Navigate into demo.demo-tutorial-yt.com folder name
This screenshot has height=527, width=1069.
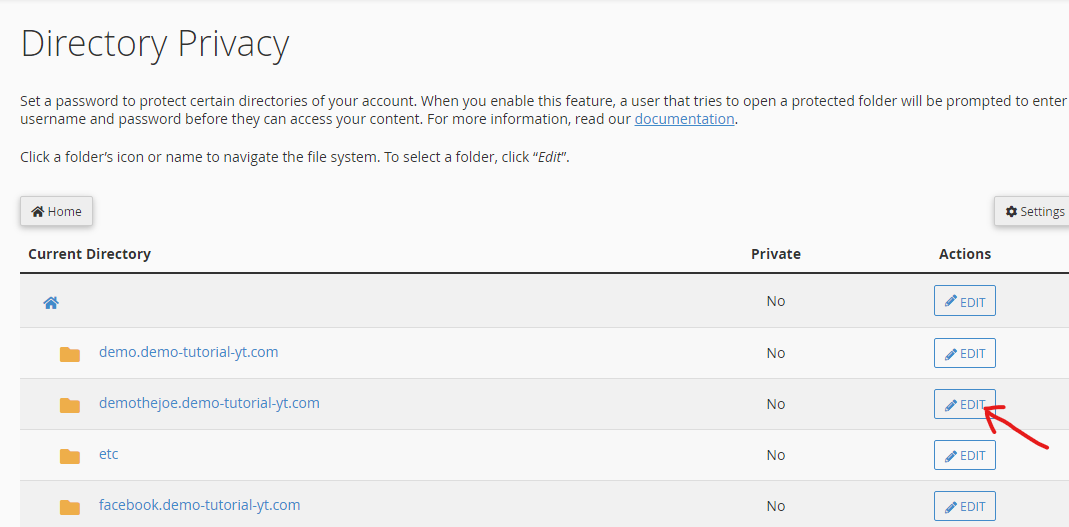pos(188,352)
